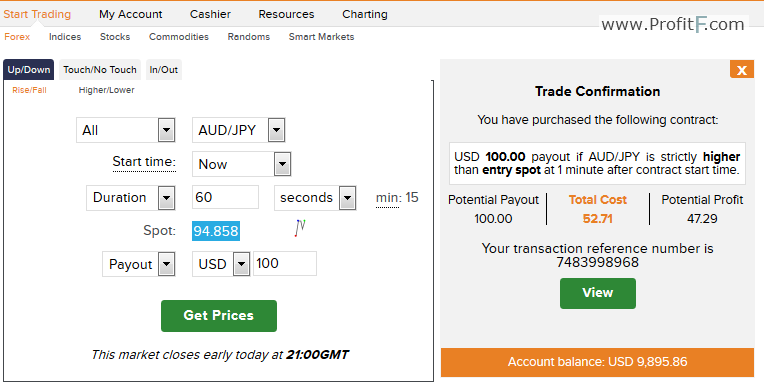Switch to the Touch/No Touch tab

[x=100, y=70]
